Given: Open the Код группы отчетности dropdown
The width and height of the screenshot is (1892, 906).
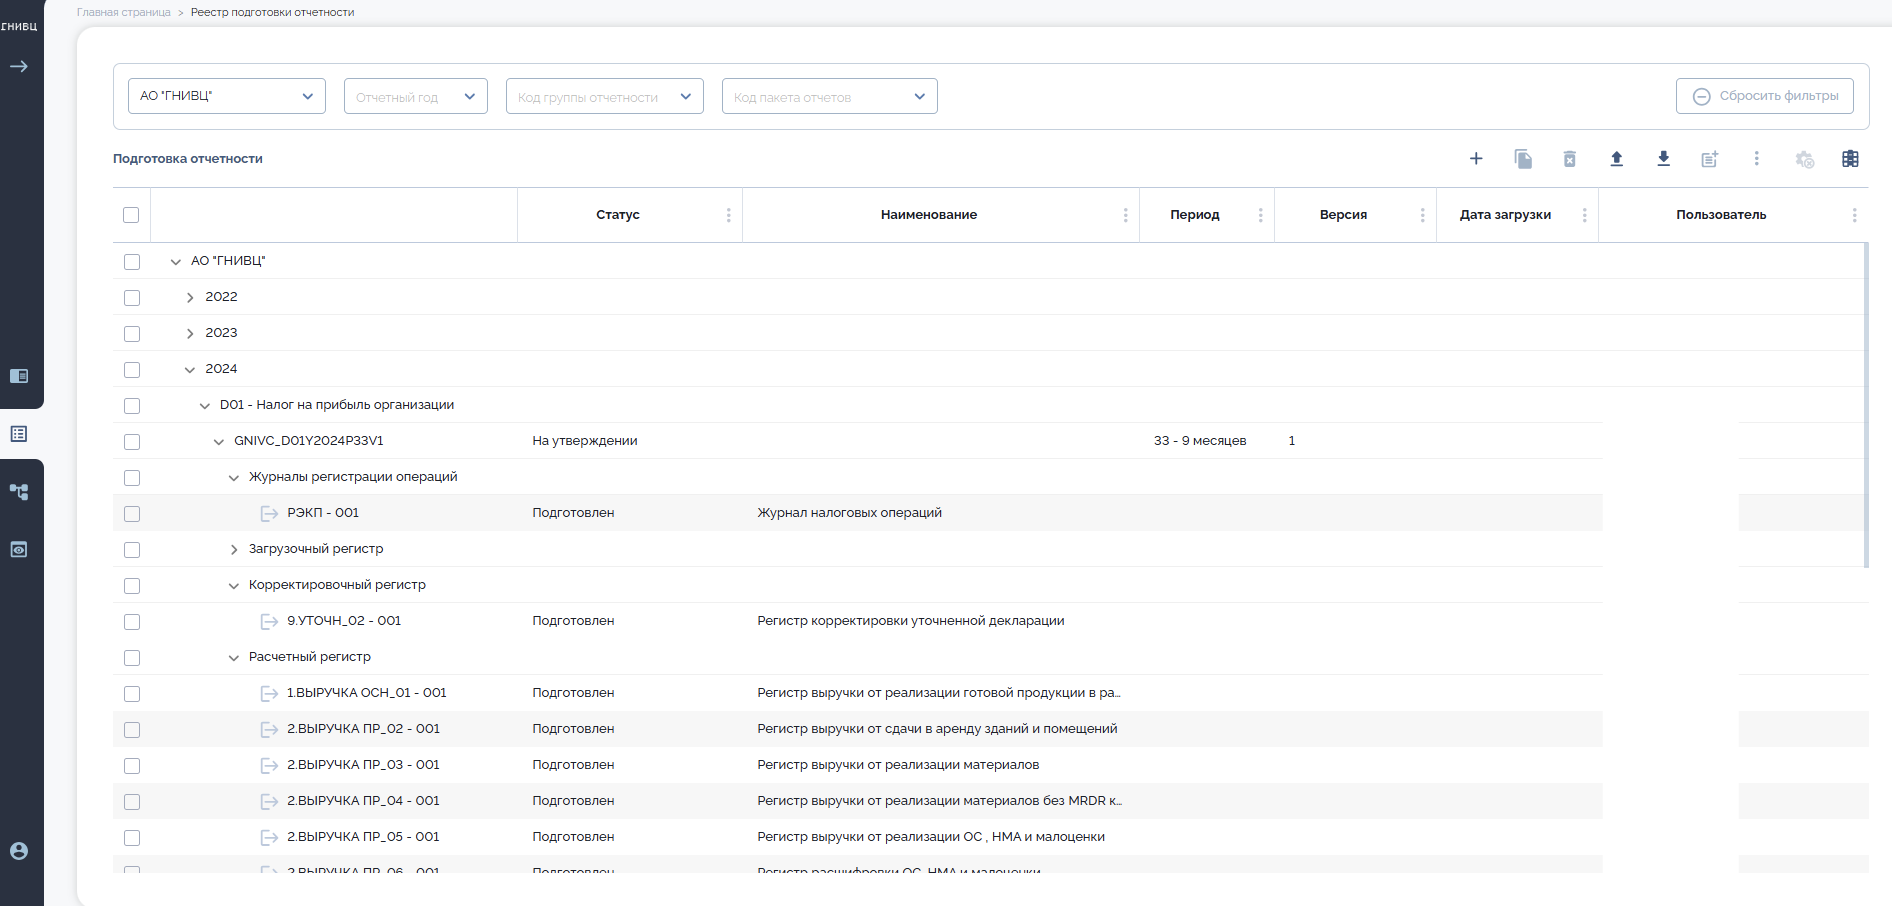Looking at the screenshot, I should 605,96.
